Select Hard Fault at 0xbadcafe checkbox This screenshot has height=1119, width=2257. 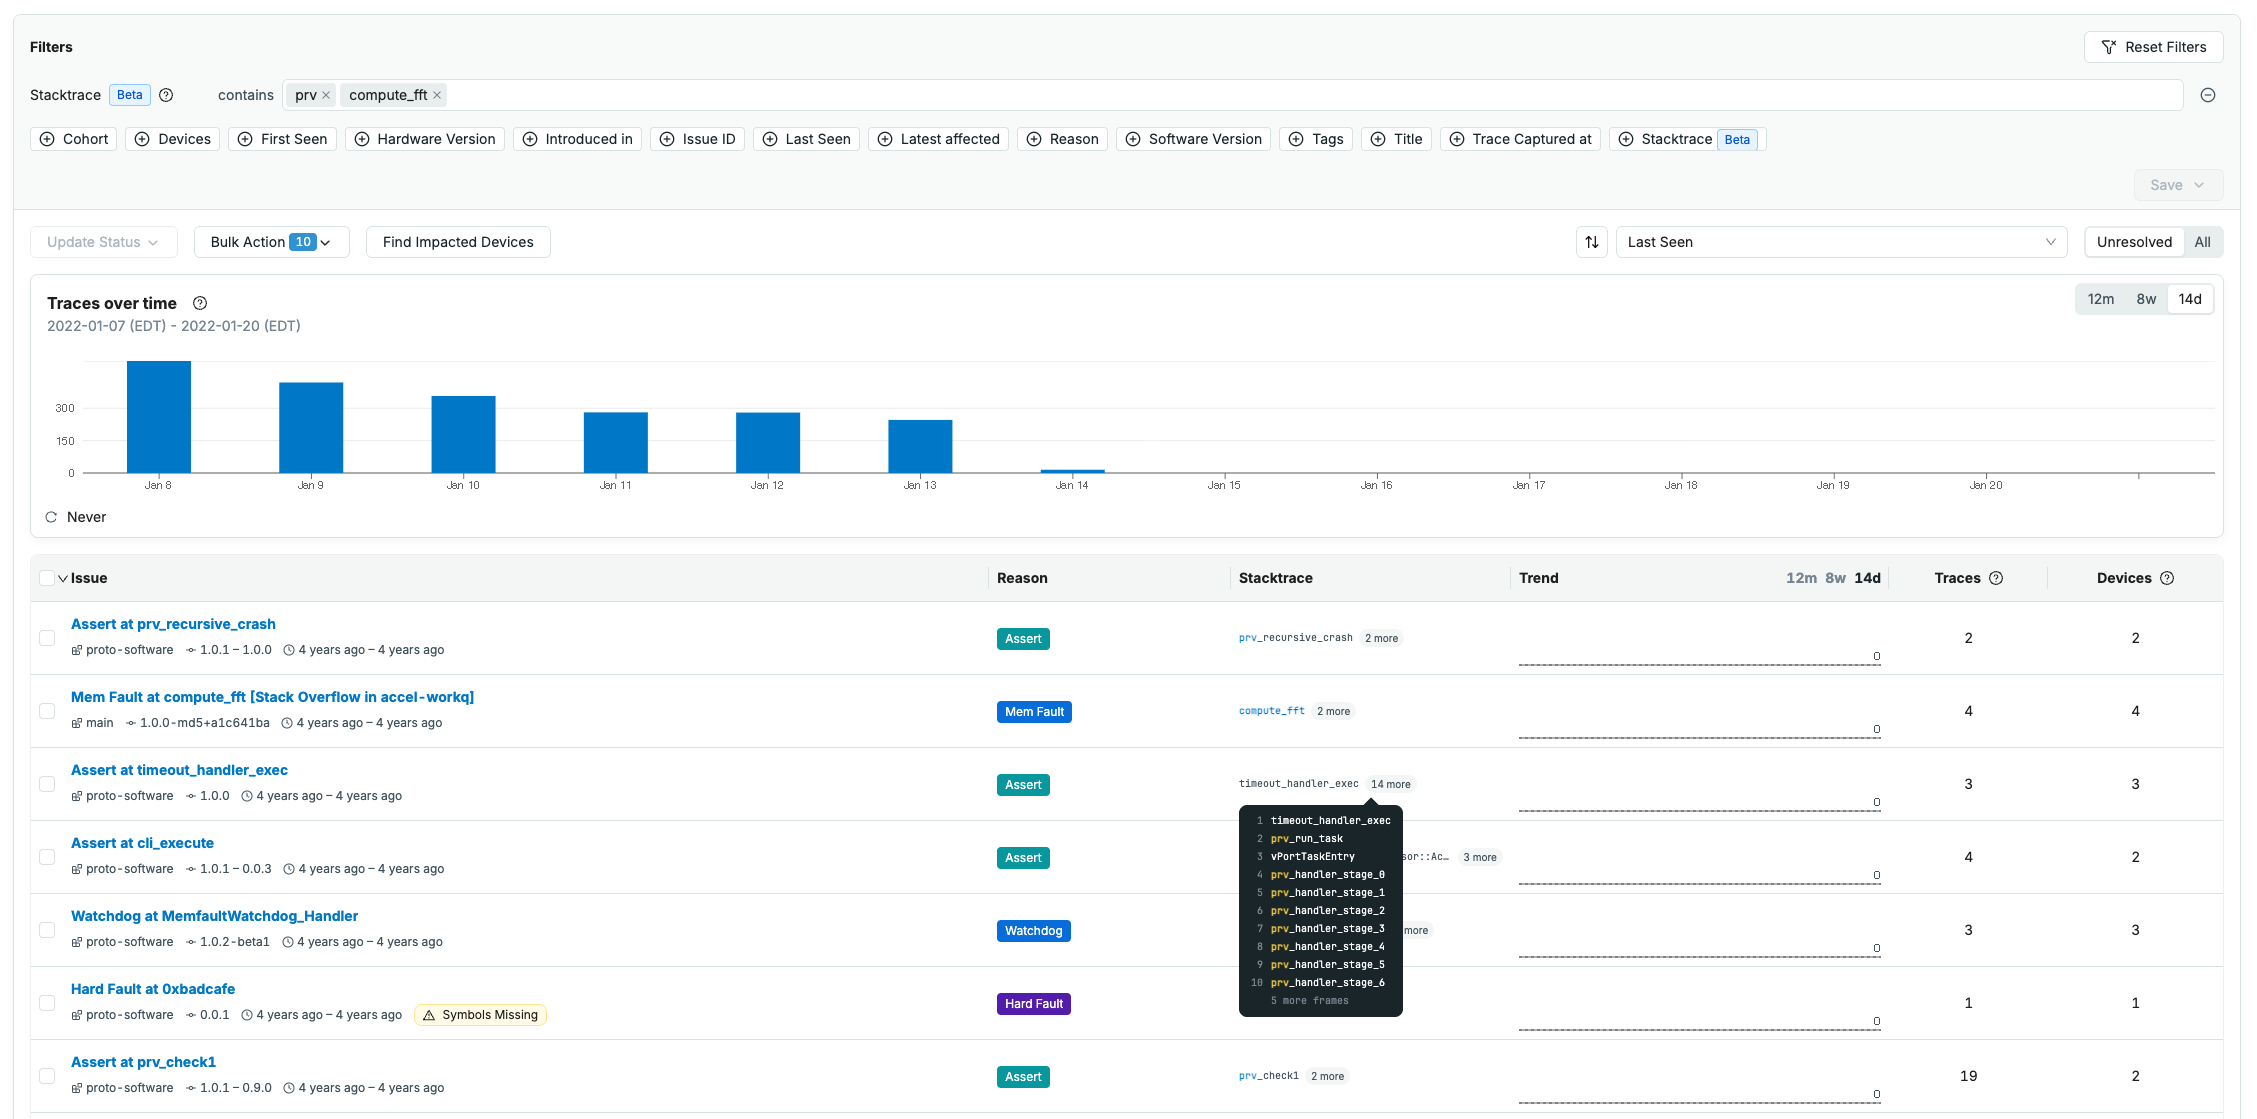click(47, 1003)
